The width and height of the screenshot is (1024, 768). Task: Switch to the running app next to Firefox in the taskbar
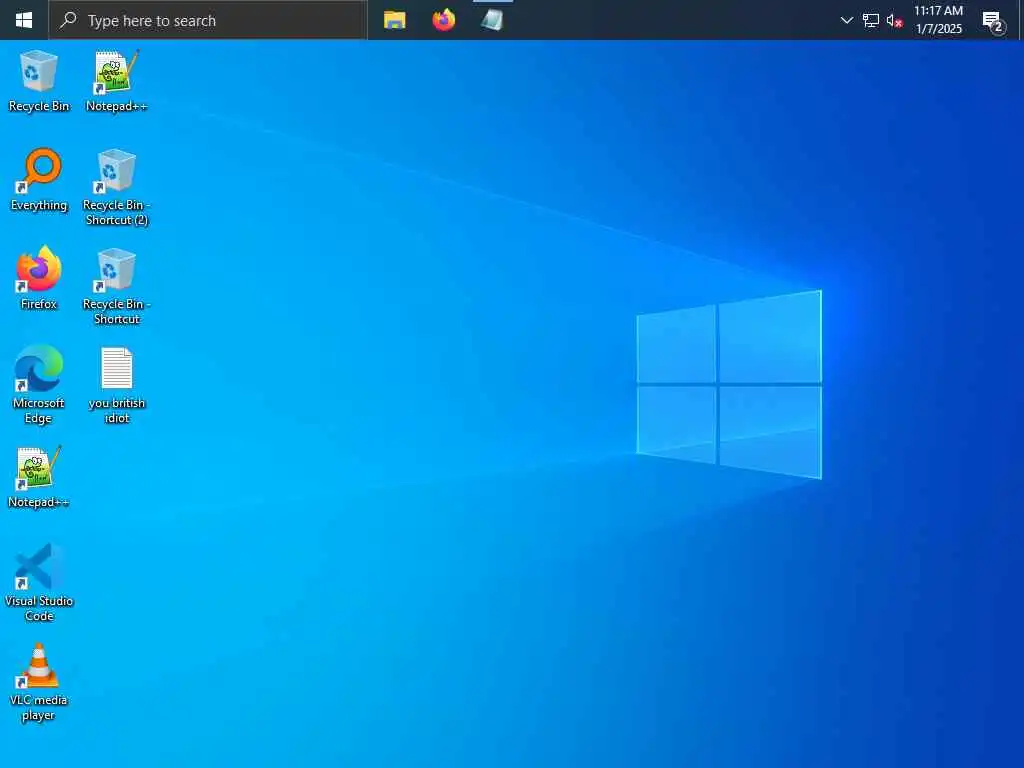coord(492,20)
